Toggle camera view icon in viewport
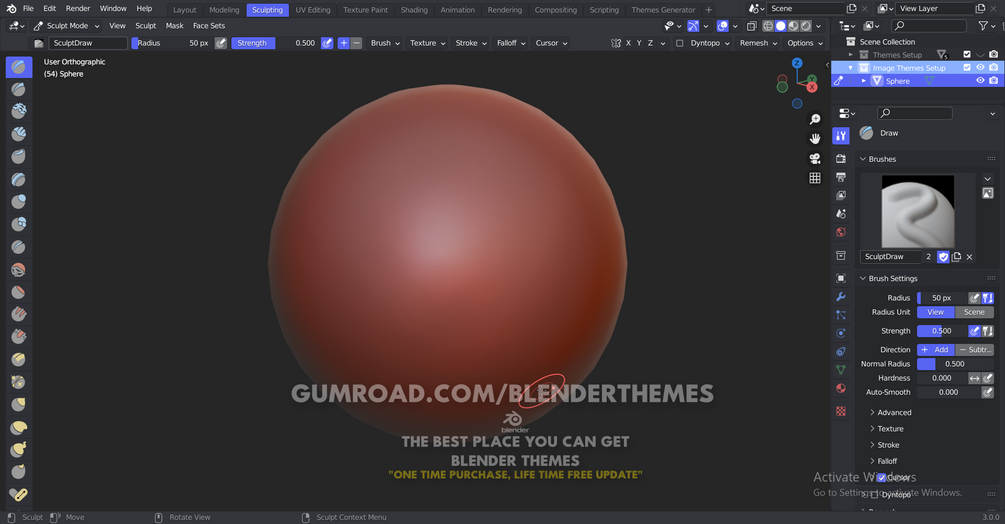 pos(815,158)
